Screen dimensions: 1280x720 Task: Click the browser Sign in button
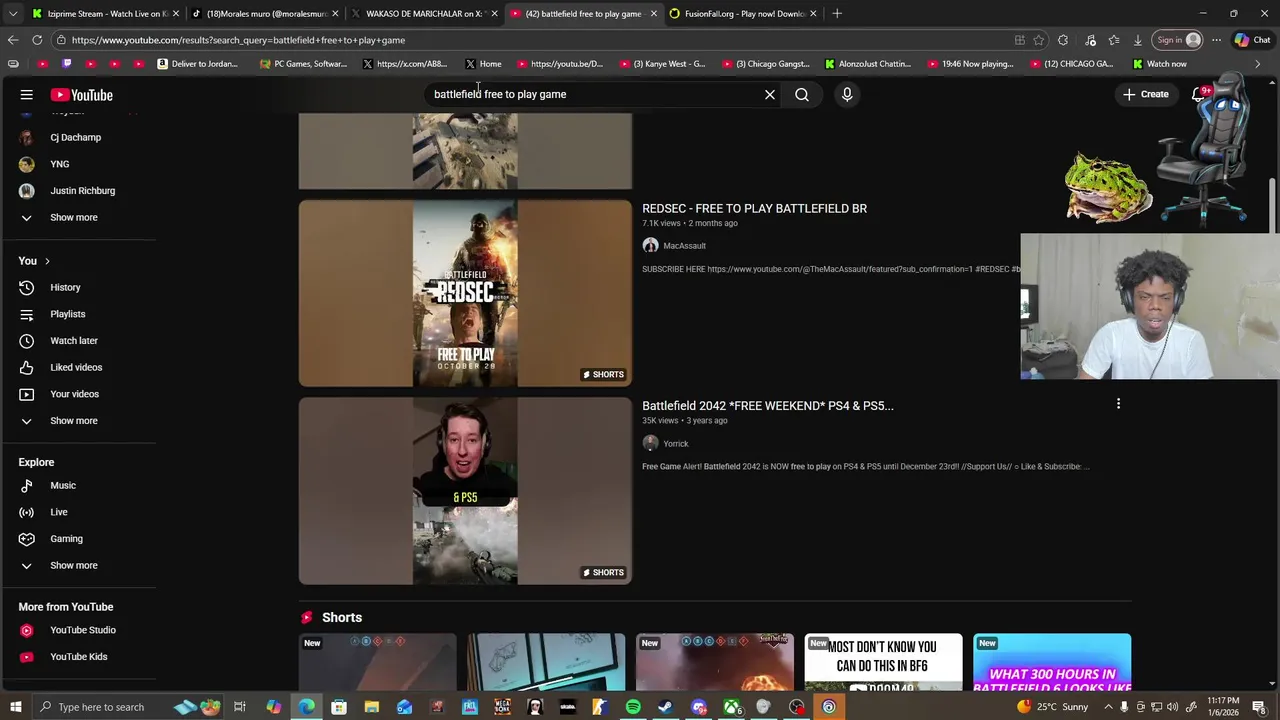(1177, 40)
